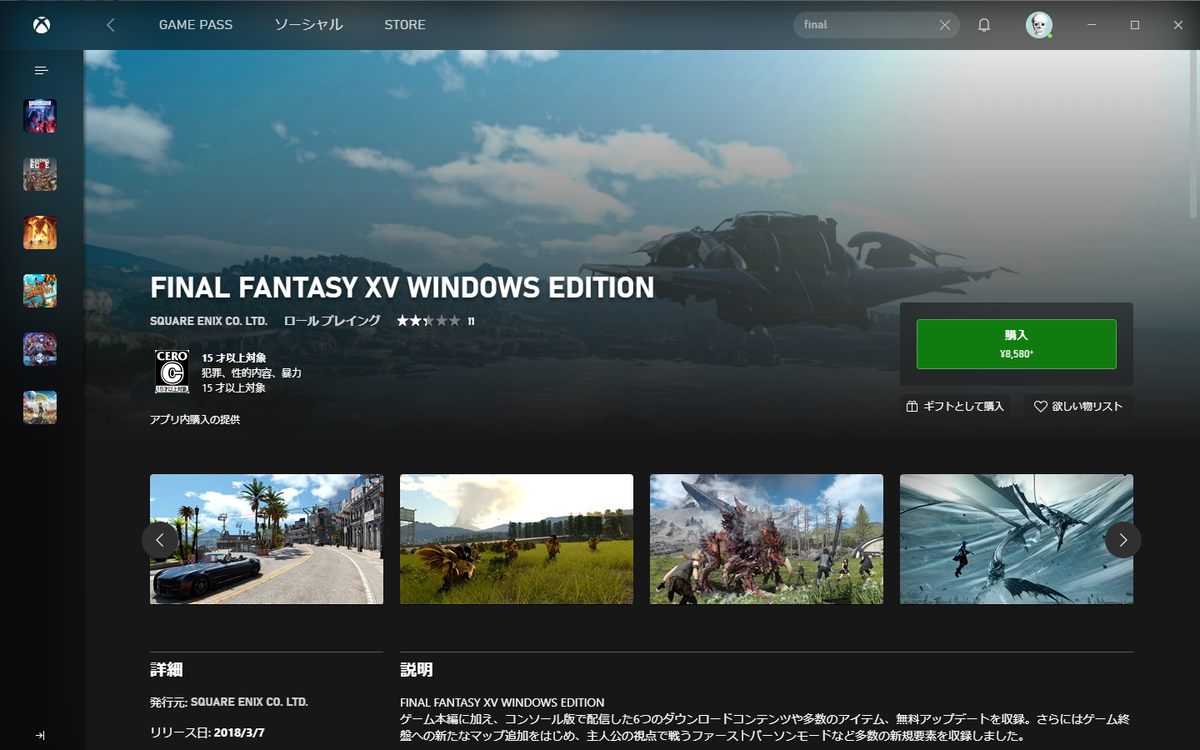Screen dimensions: 1200x750
Task: Open the orange fiery game icon in the sidebar
Action: tap(40, 232)
